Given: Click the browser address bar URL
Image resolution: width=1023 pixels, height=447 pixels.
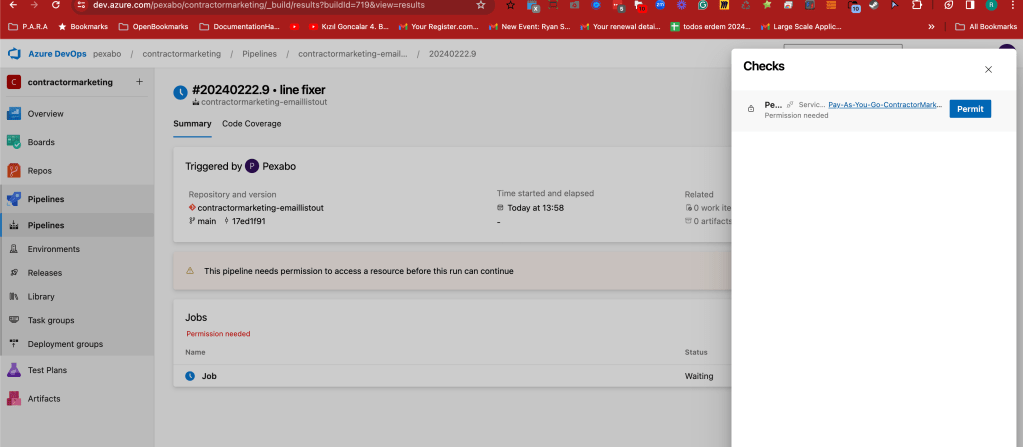Looking at the screenshot, I should [258, 5].
